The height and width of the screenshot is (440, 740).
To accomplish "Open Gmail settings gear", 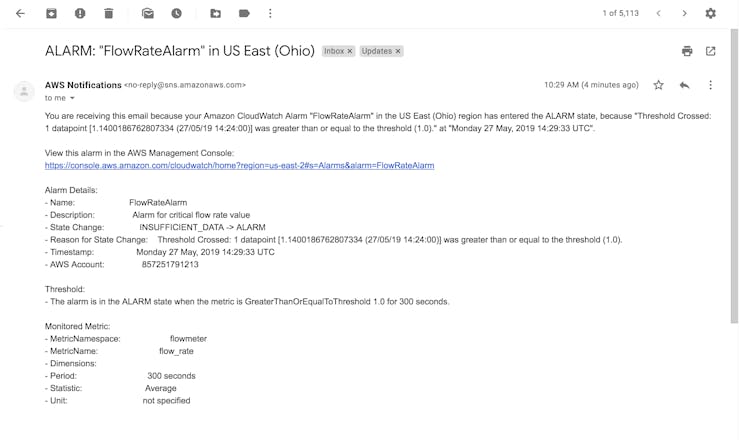I will tap(711, 13).
